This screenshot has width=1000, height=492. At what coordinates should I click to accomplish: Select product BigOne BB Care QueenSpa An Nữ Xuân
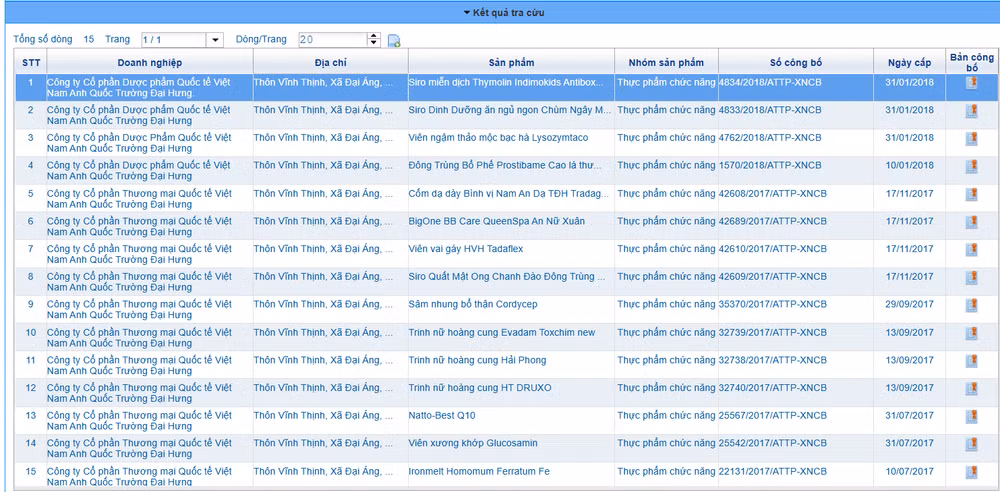[497, 221]
